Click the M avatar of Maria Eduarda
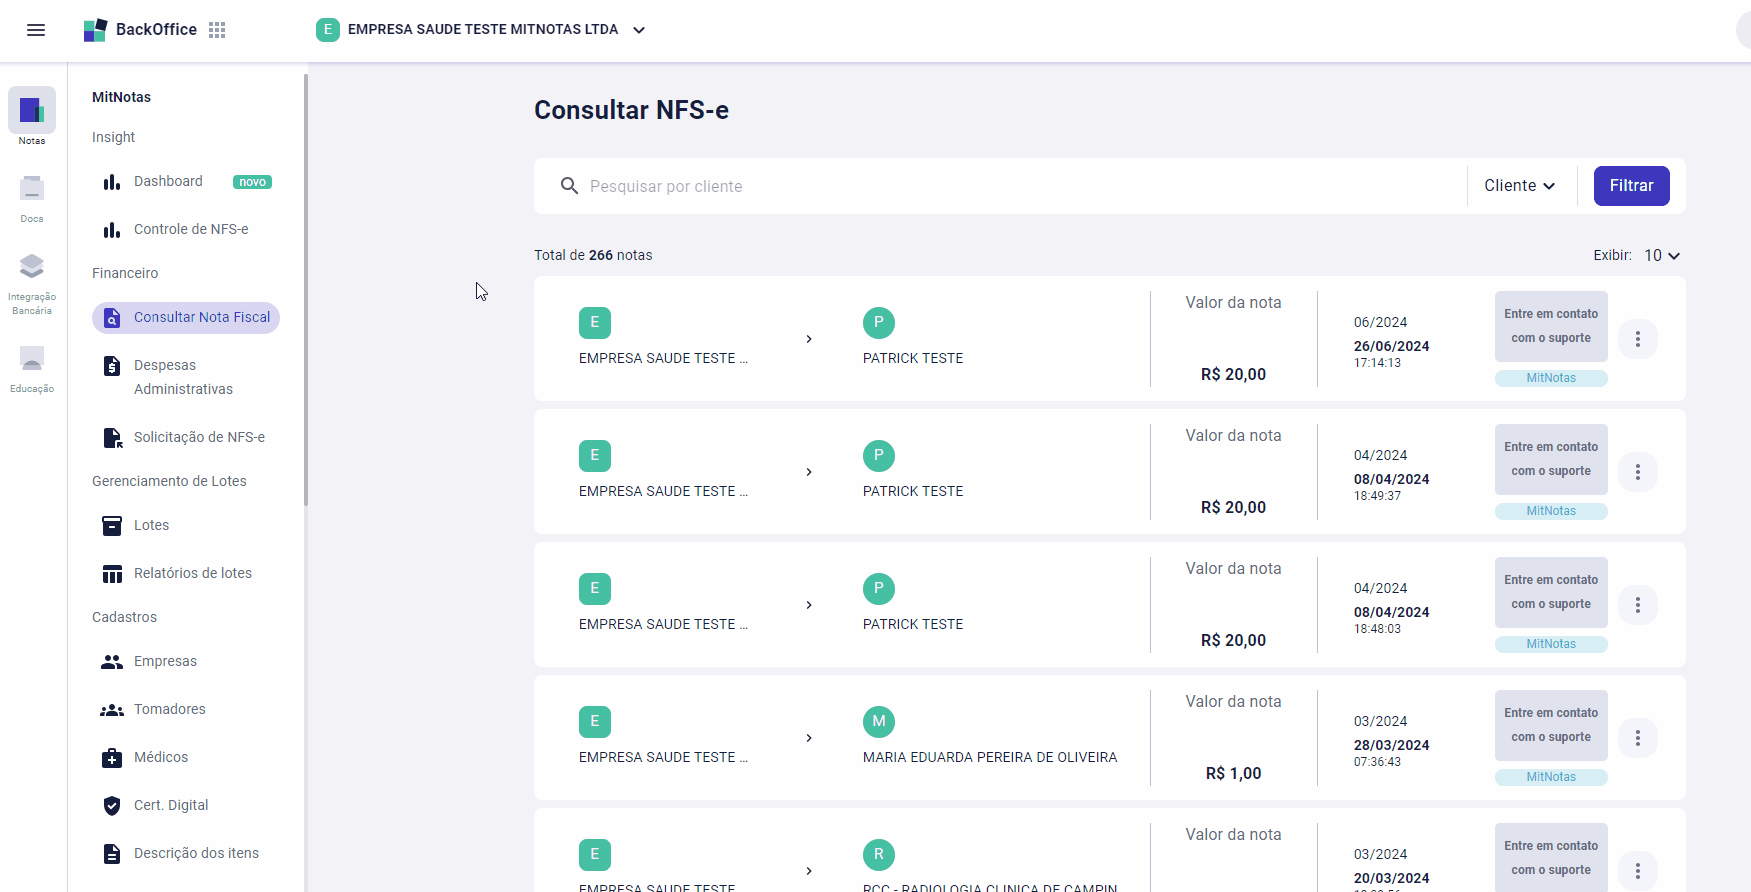1751x892 pixels. (879, 721)
